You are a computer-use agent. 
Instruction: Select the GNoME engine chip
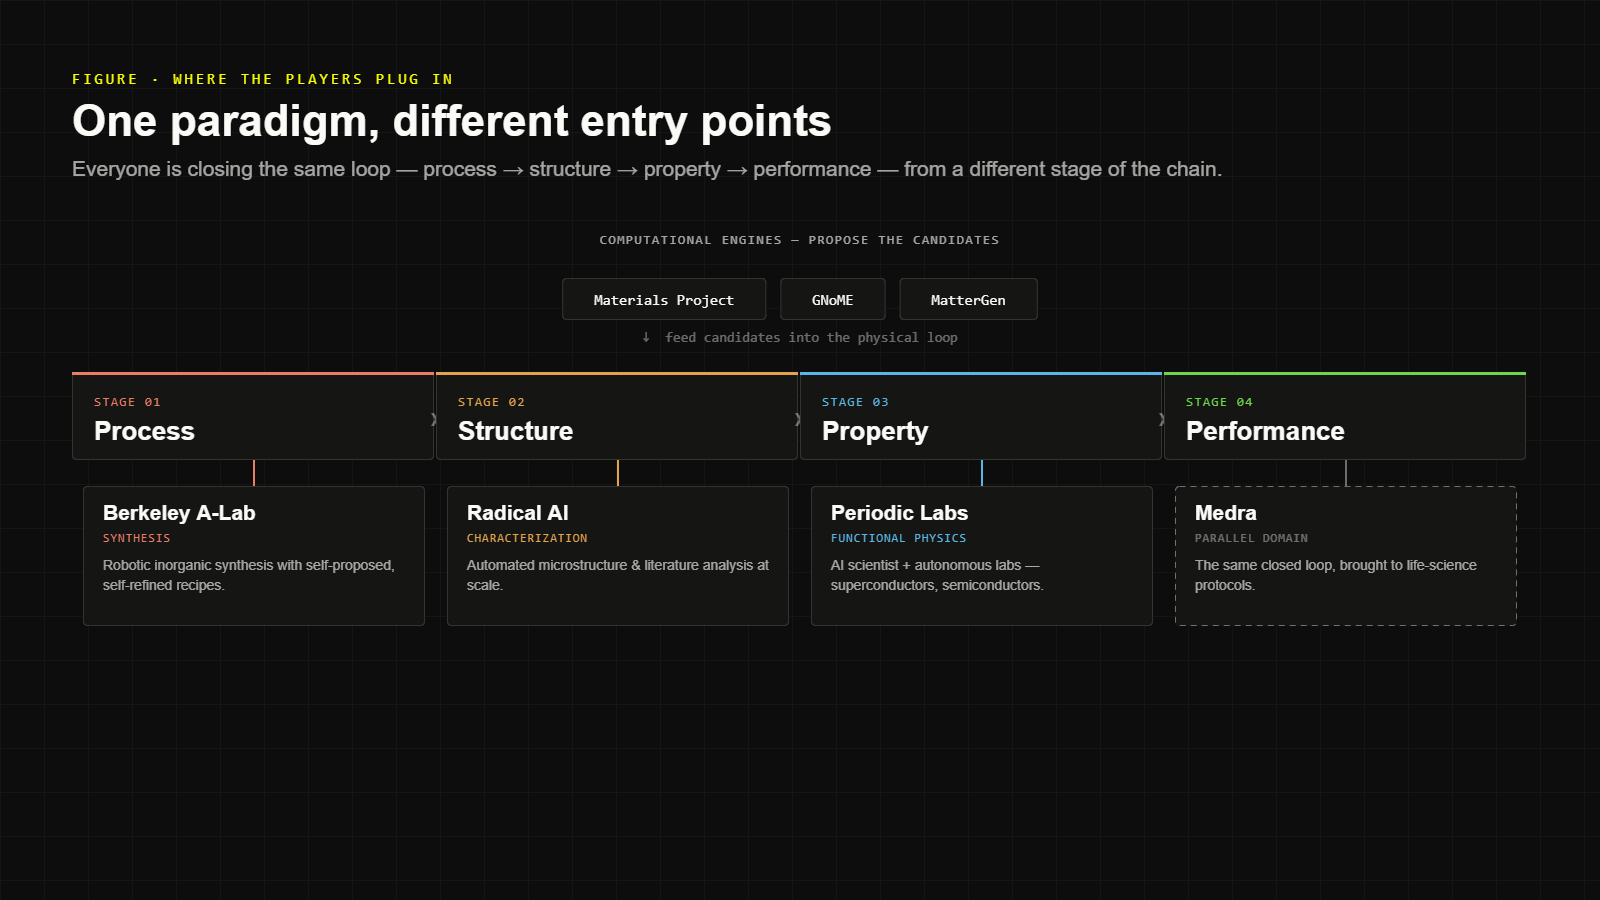coord(833,299)
